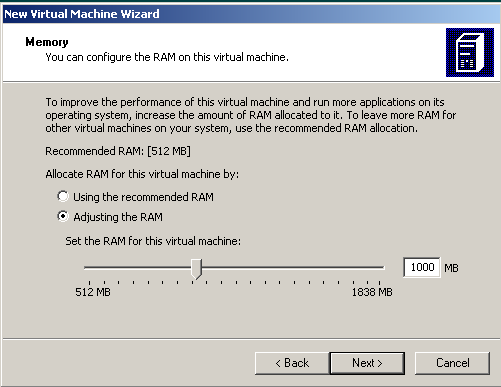This screenshot has height=387, width=501.
Task: Click the 'Allocate RAM for this virtual machine by' text
Action: 142,174
